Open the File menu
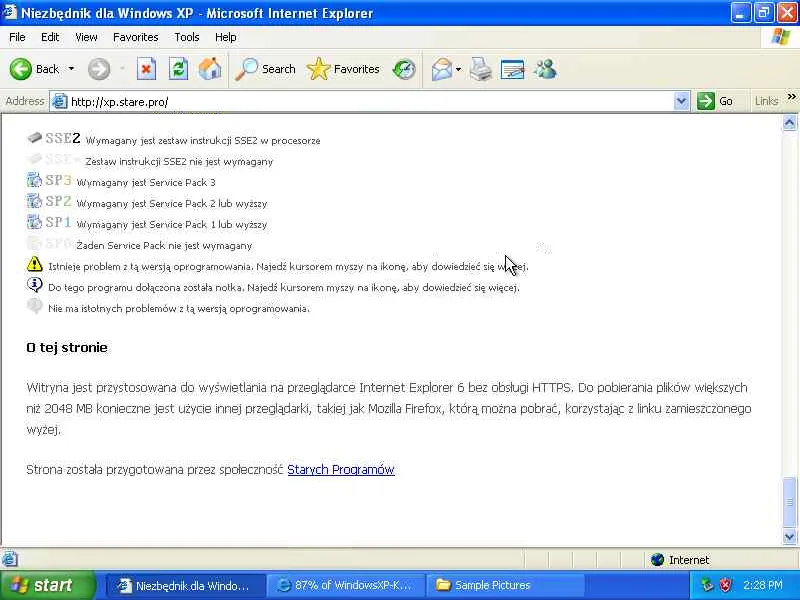Viewport: 800px width, 600px height. click(17, 37)
